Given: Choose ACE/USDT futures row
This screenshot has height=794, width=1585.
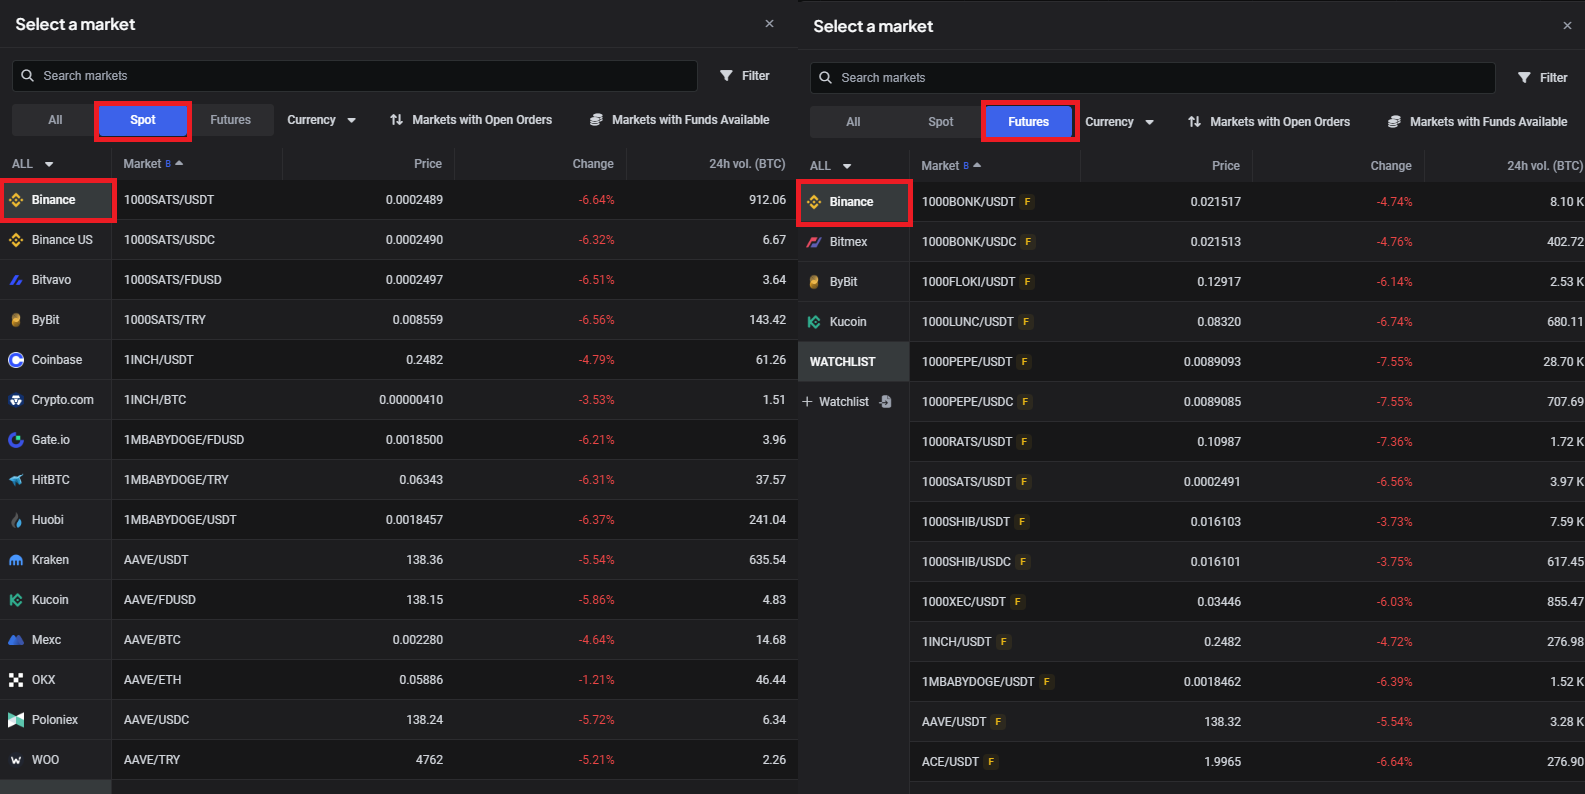Looking at the screenshot, I should click(1247, 762).
